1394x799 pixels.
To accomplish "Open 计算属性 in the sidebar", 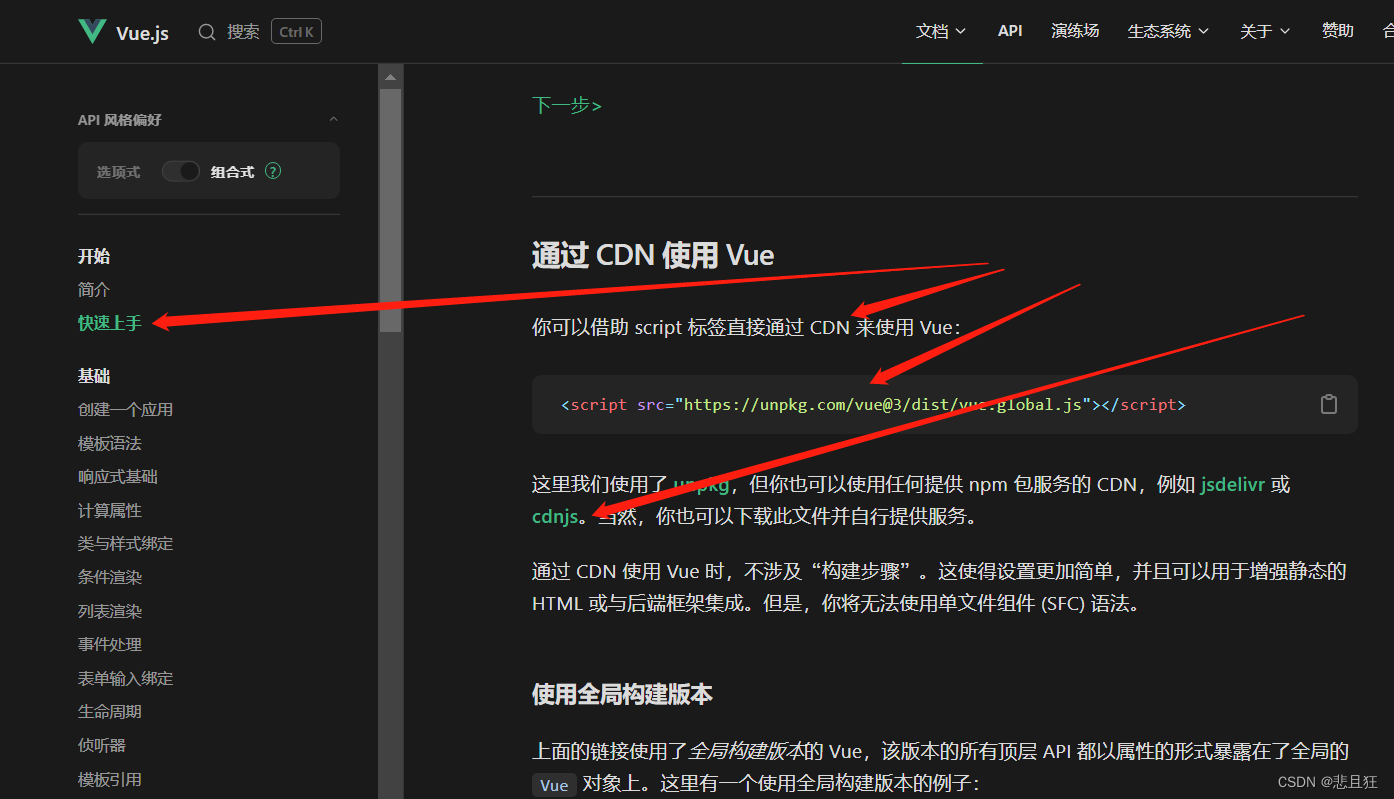I will click(110, 511).
